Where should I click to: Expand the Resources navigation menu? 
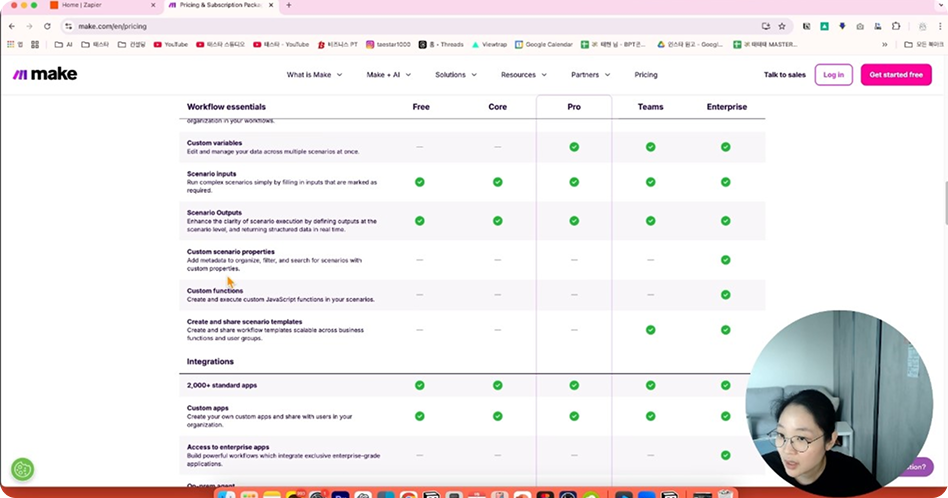(x=523, y=75)
